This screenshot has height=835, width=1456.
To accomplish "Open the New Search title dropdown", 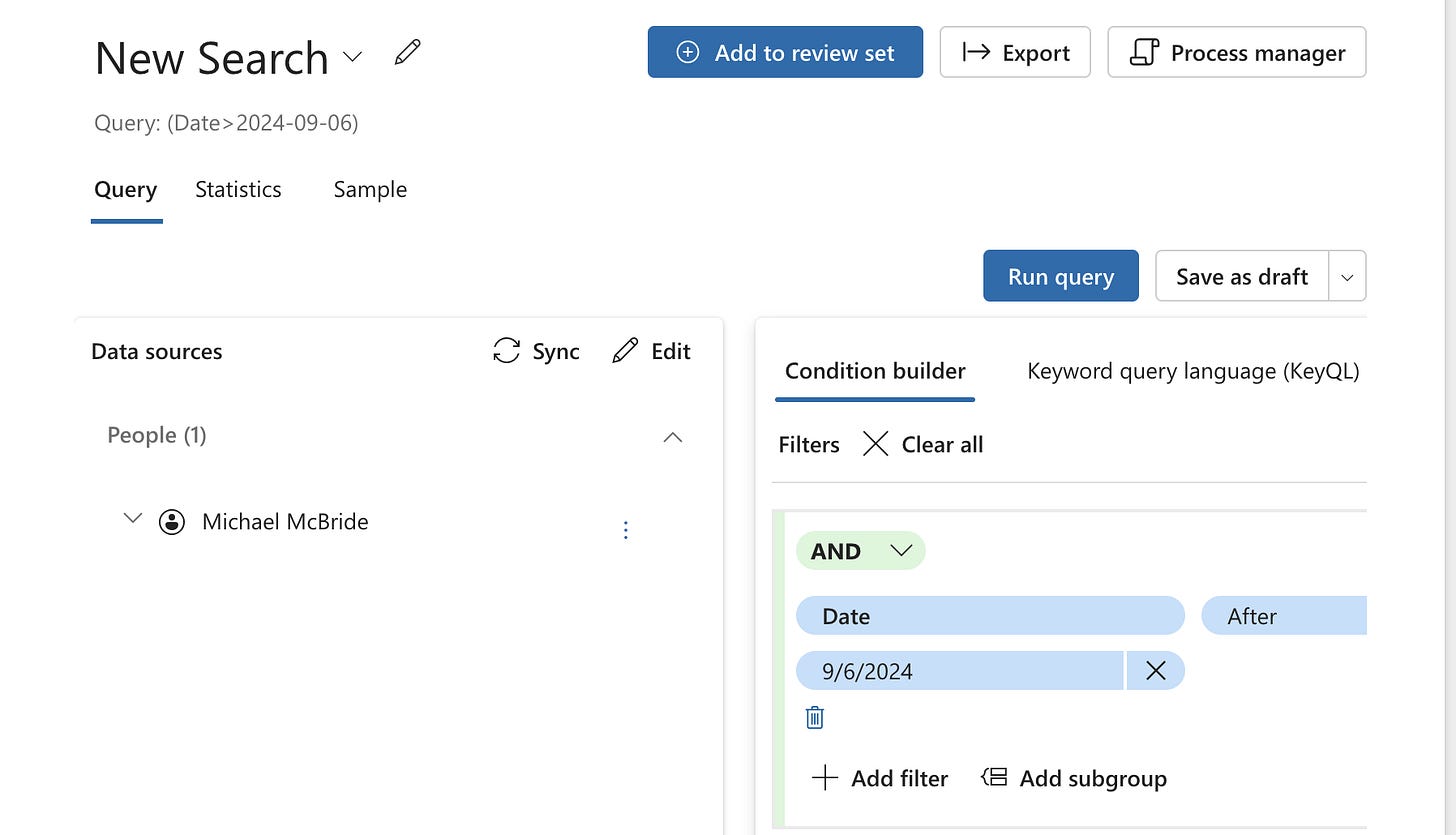I will point(352,57).
